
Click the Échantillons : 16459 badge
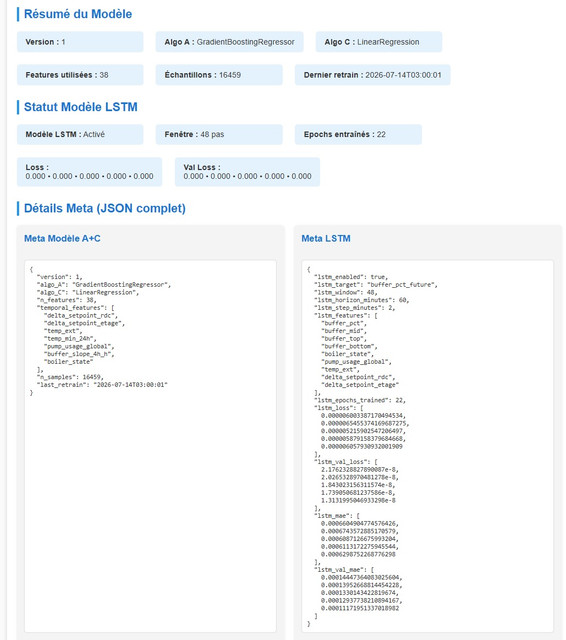[x=219, y=75]
